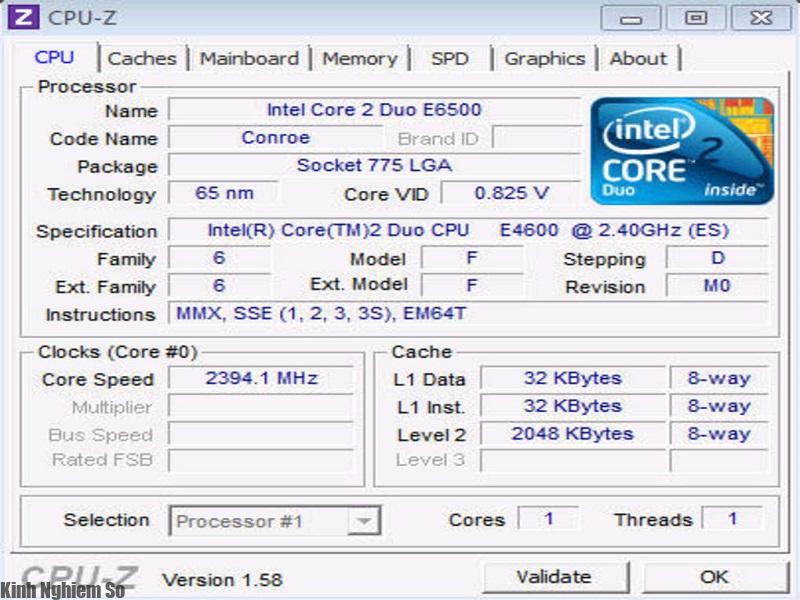Switch to the Memory tab

point(360,59)
